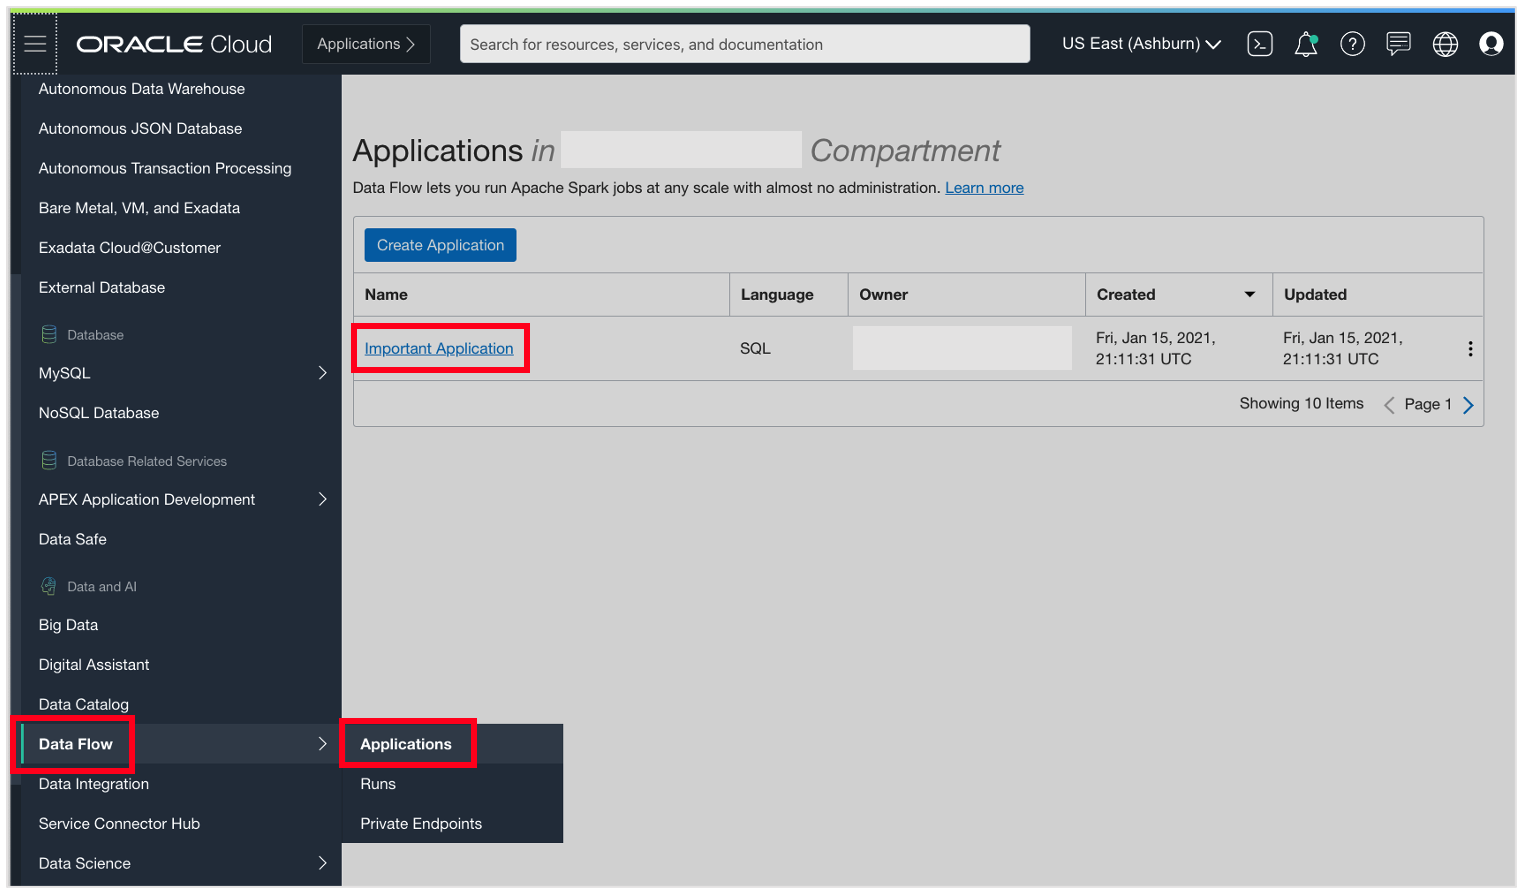Open MySQL in the sidebar
The width and height of the screenshot is (1523, 894).
point(64,373)
